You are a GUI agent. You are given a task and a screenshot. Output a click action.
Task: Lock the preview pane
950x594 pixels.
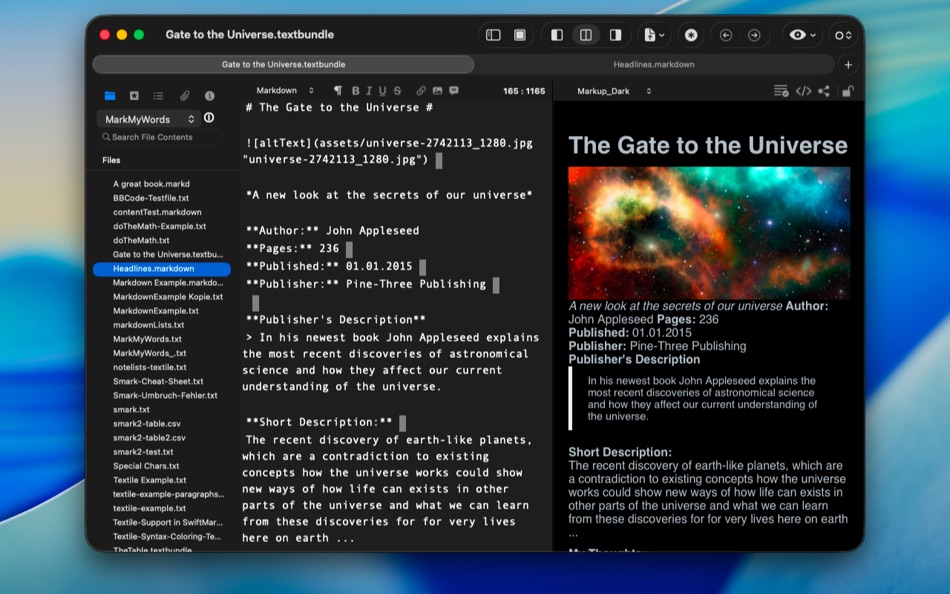(845, 90)
